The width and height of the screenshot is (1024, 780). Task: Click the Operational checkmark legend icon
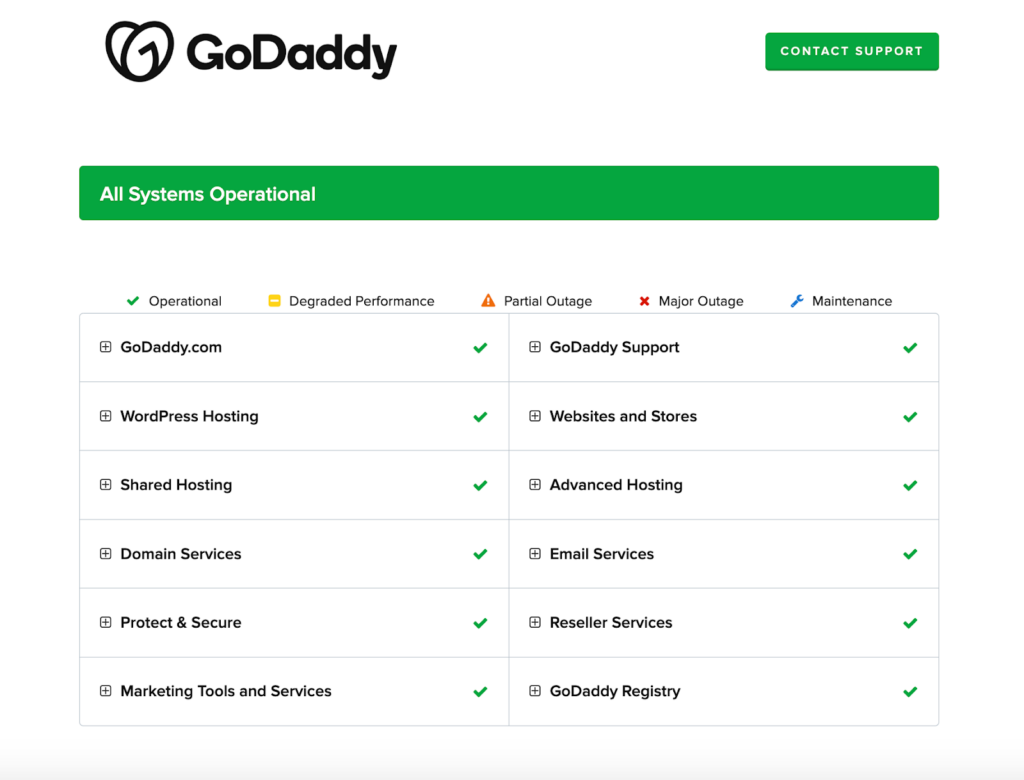(x=133, y=300)
